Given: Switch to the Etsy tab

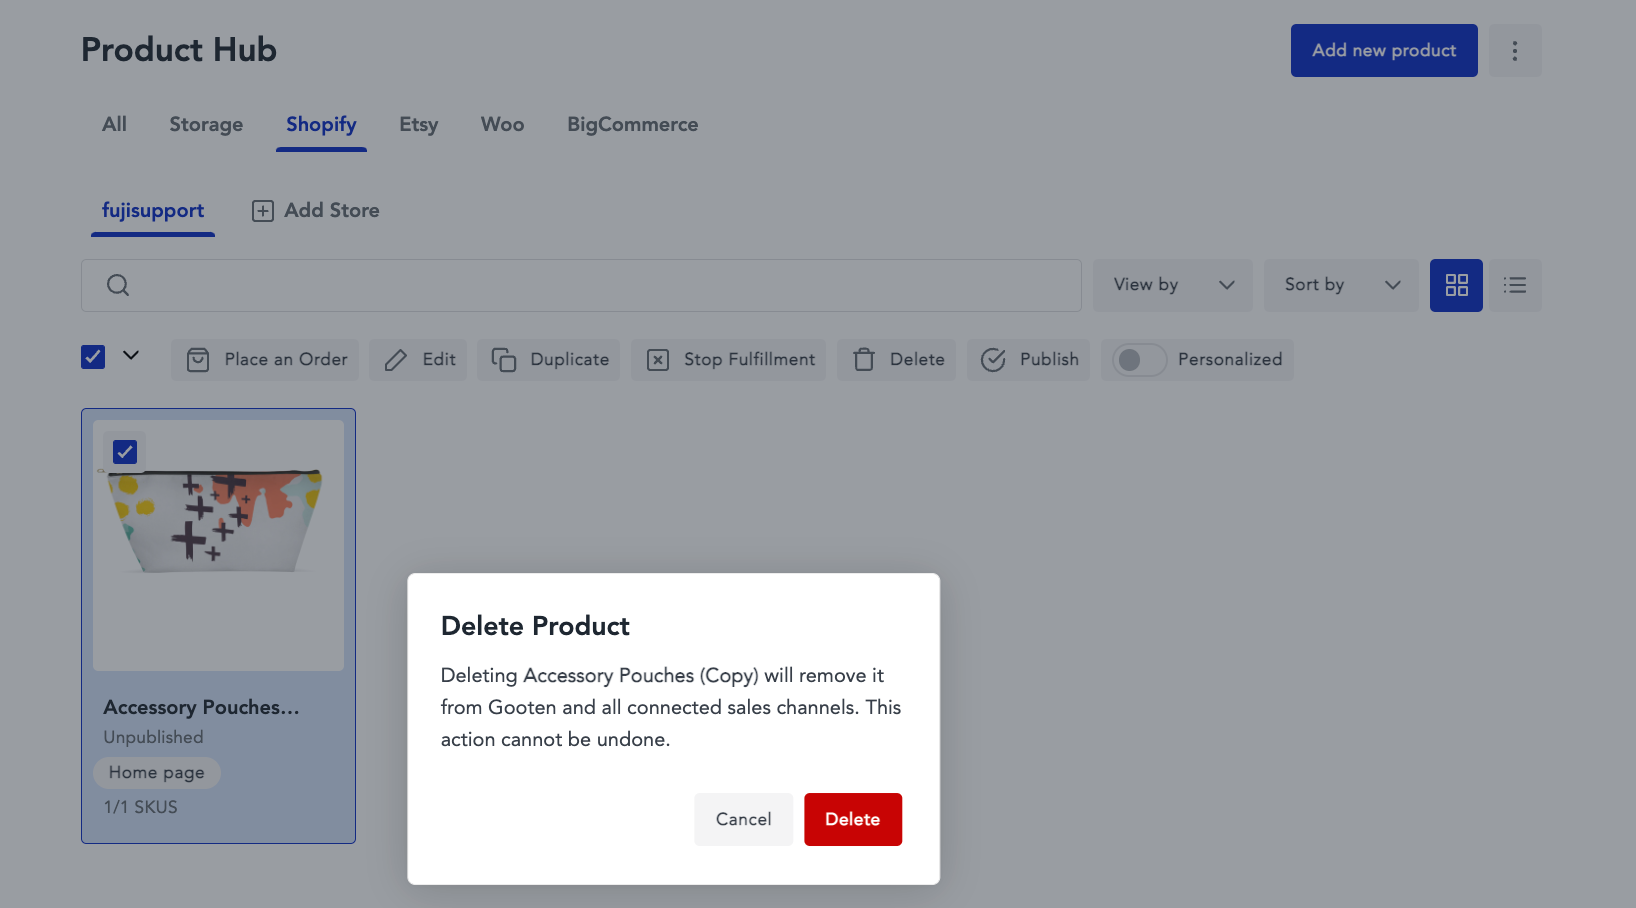Looking at the screenshot, I should coord(419,125).
